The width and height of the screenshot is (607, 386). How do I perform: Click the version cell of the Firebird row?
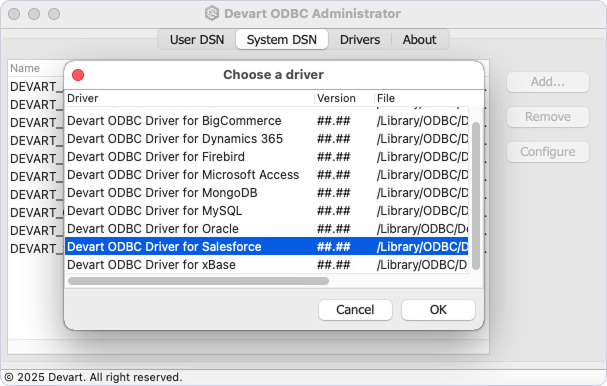click(x=333, y=157)
